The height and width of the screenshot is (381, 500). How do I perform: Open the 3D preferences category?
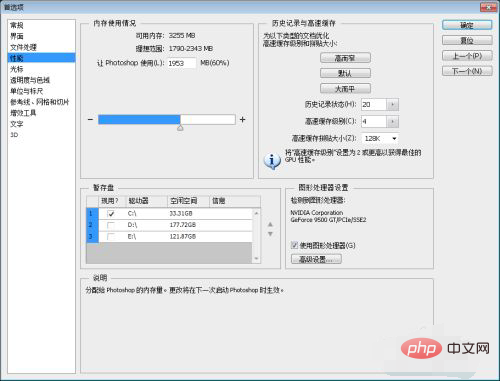pyautogui.click(x=14, y=135)
